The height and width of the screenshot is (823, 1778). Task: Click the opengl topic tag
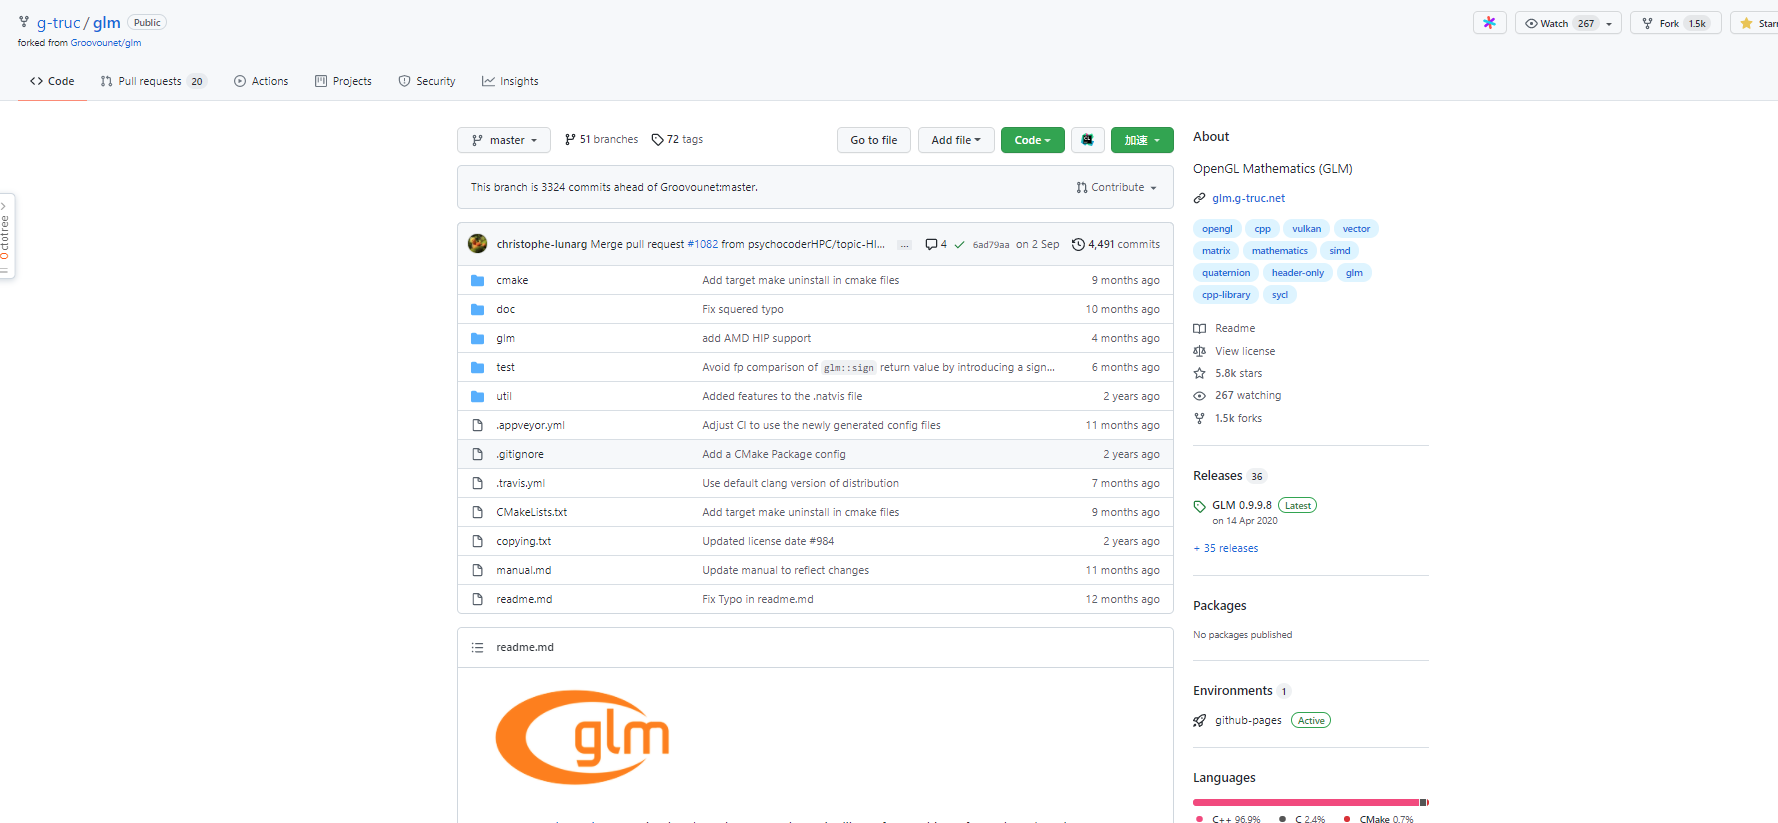tap(1217, 229)
